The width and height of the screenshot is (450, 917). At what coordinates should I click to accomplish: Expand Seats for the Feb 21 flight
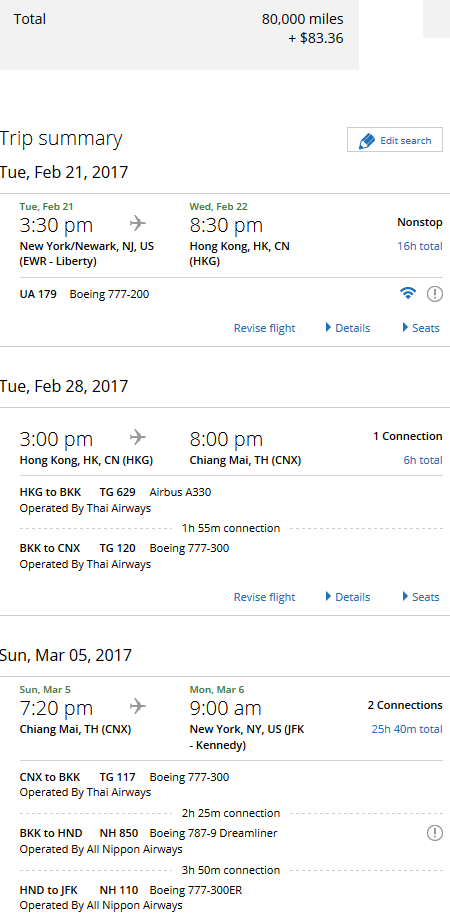point(421,328)
